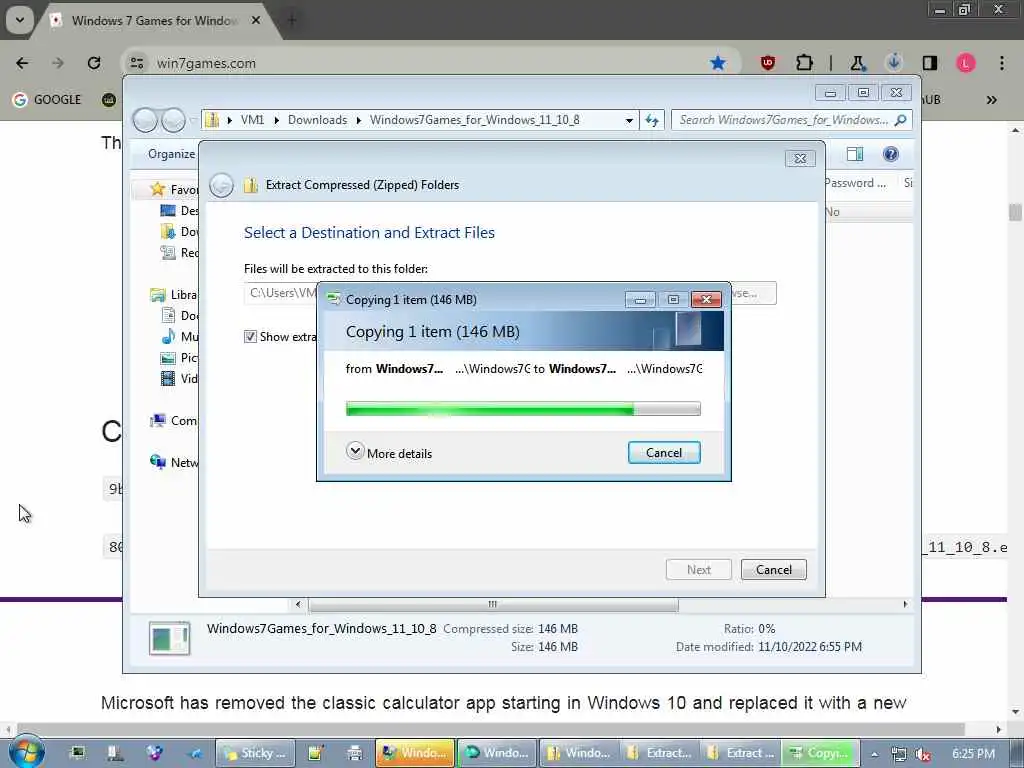Select Favorites in navigation pane
Image resolution: width=1024 pixels, height=768 pixels.
(174, 189)
